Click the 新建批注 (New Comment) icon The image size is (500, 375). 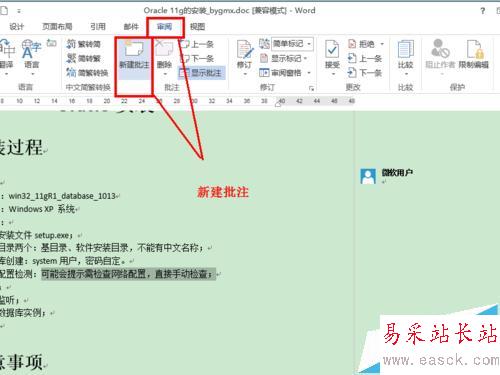click(134, 49)
